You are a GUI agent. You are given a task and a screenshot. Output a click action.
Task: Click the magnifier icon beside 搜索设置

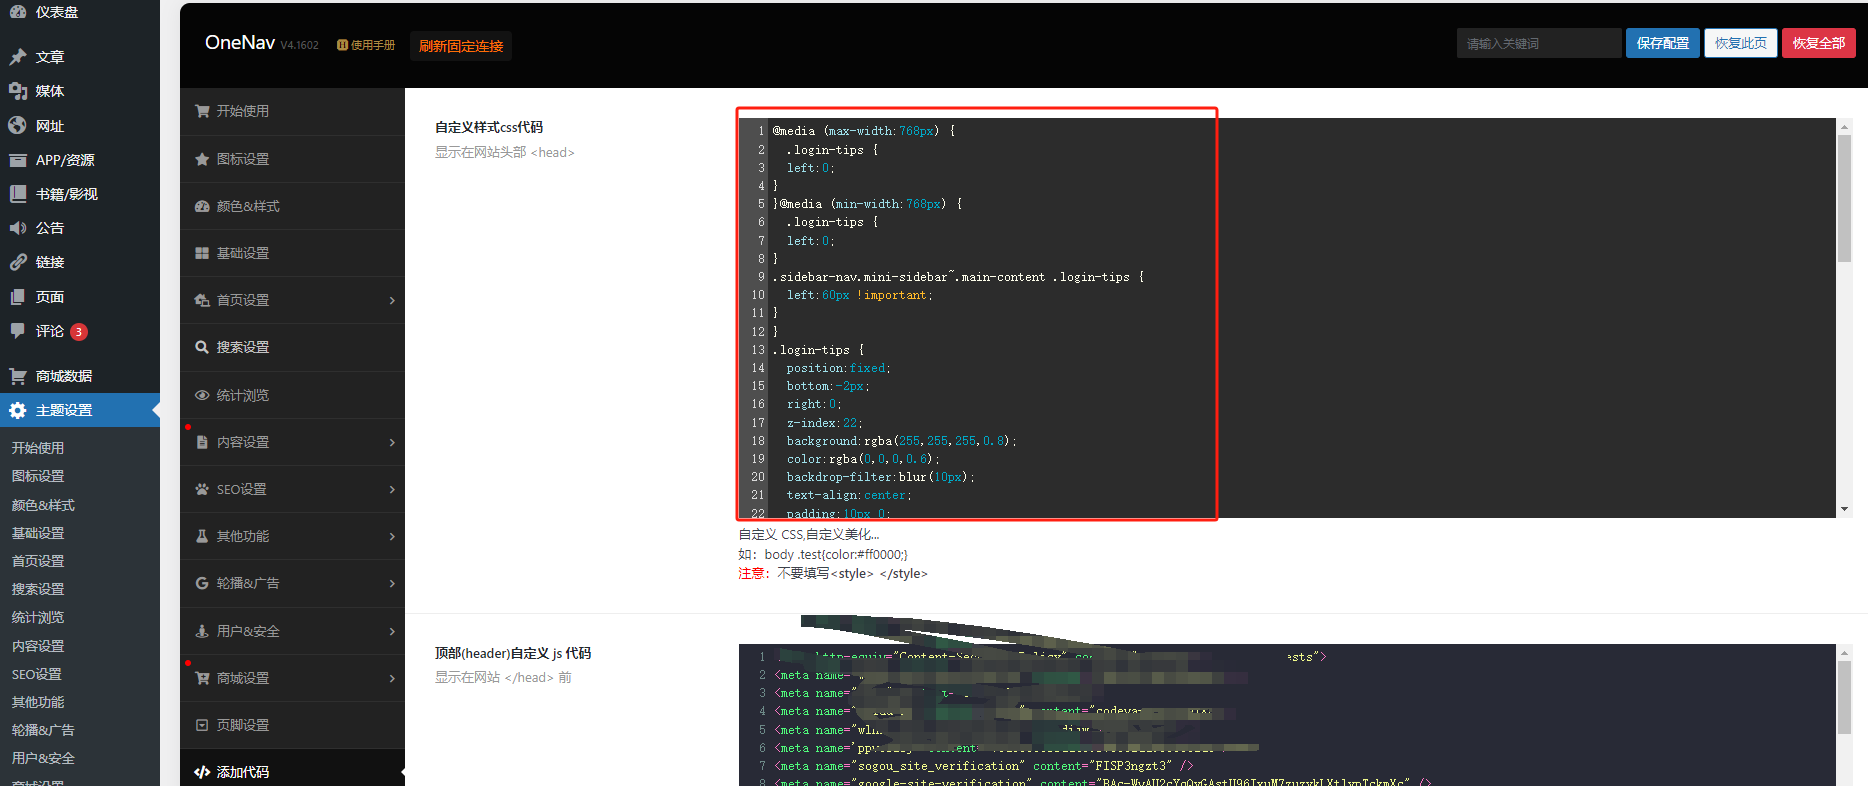[202, 347]
